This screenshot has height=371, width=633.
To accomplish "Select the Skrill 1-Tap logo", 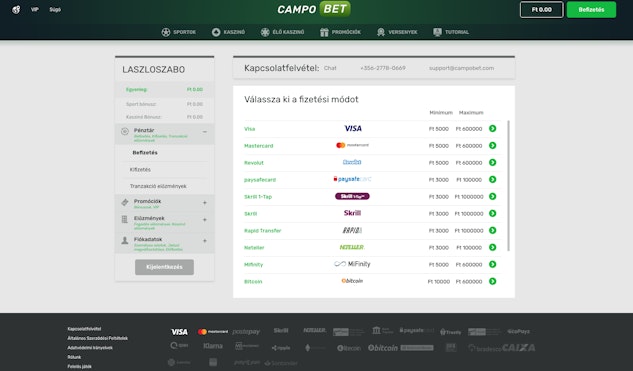I will tap(352, 196).
